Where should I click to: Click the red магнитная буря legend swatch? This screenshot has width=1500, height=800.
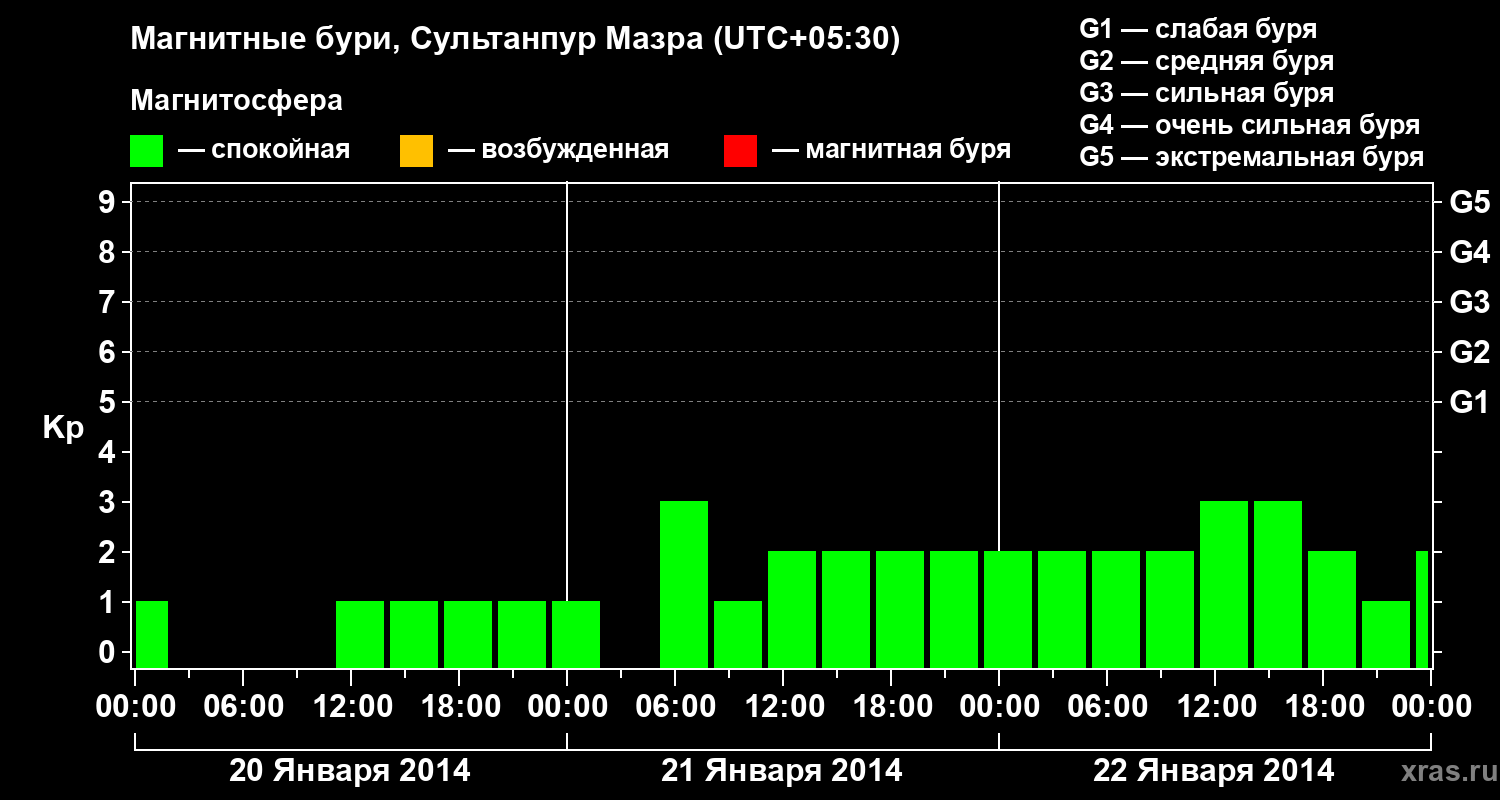click(740, 151)
